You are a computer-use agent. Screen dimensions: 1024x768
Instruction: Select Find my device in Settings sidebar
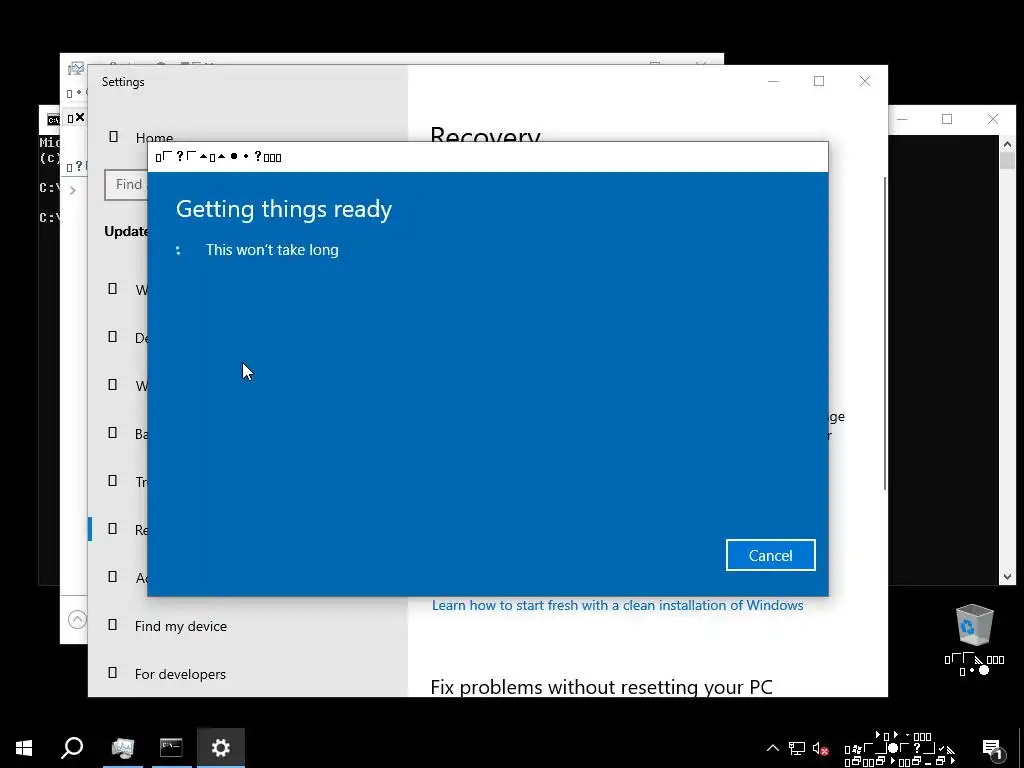pyautogui.click(x=181, y=626)
